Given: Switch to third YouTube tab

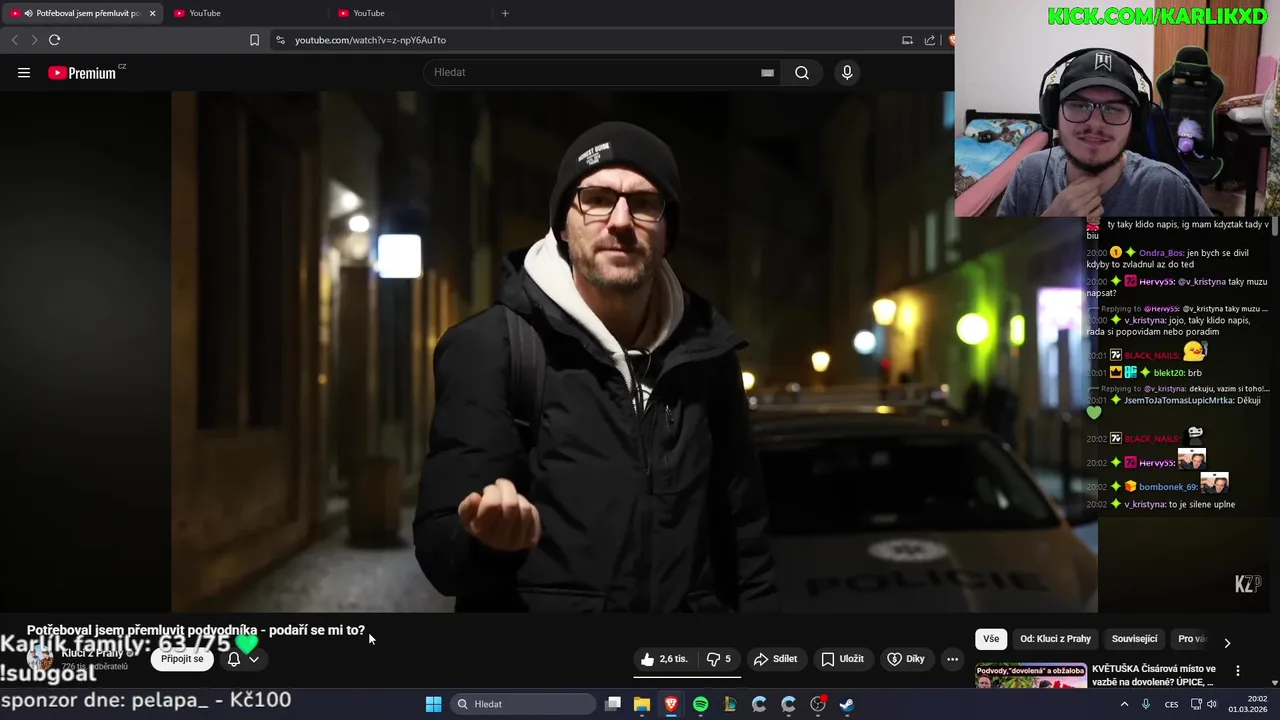Looking at the screenshot, I should 410,13.
